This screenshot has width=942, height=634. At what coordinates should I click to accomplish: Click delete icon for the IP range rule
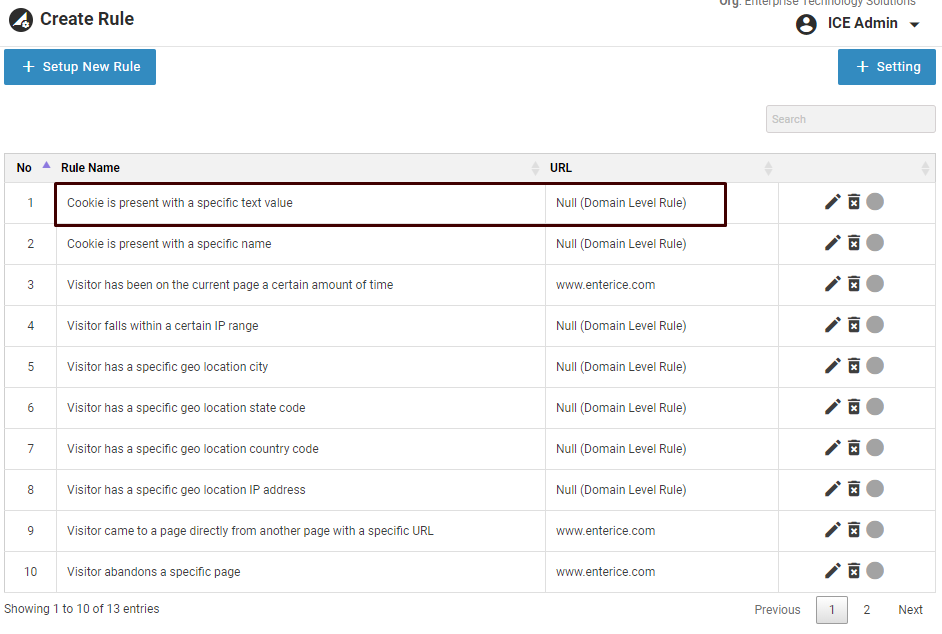pos(854,325)
